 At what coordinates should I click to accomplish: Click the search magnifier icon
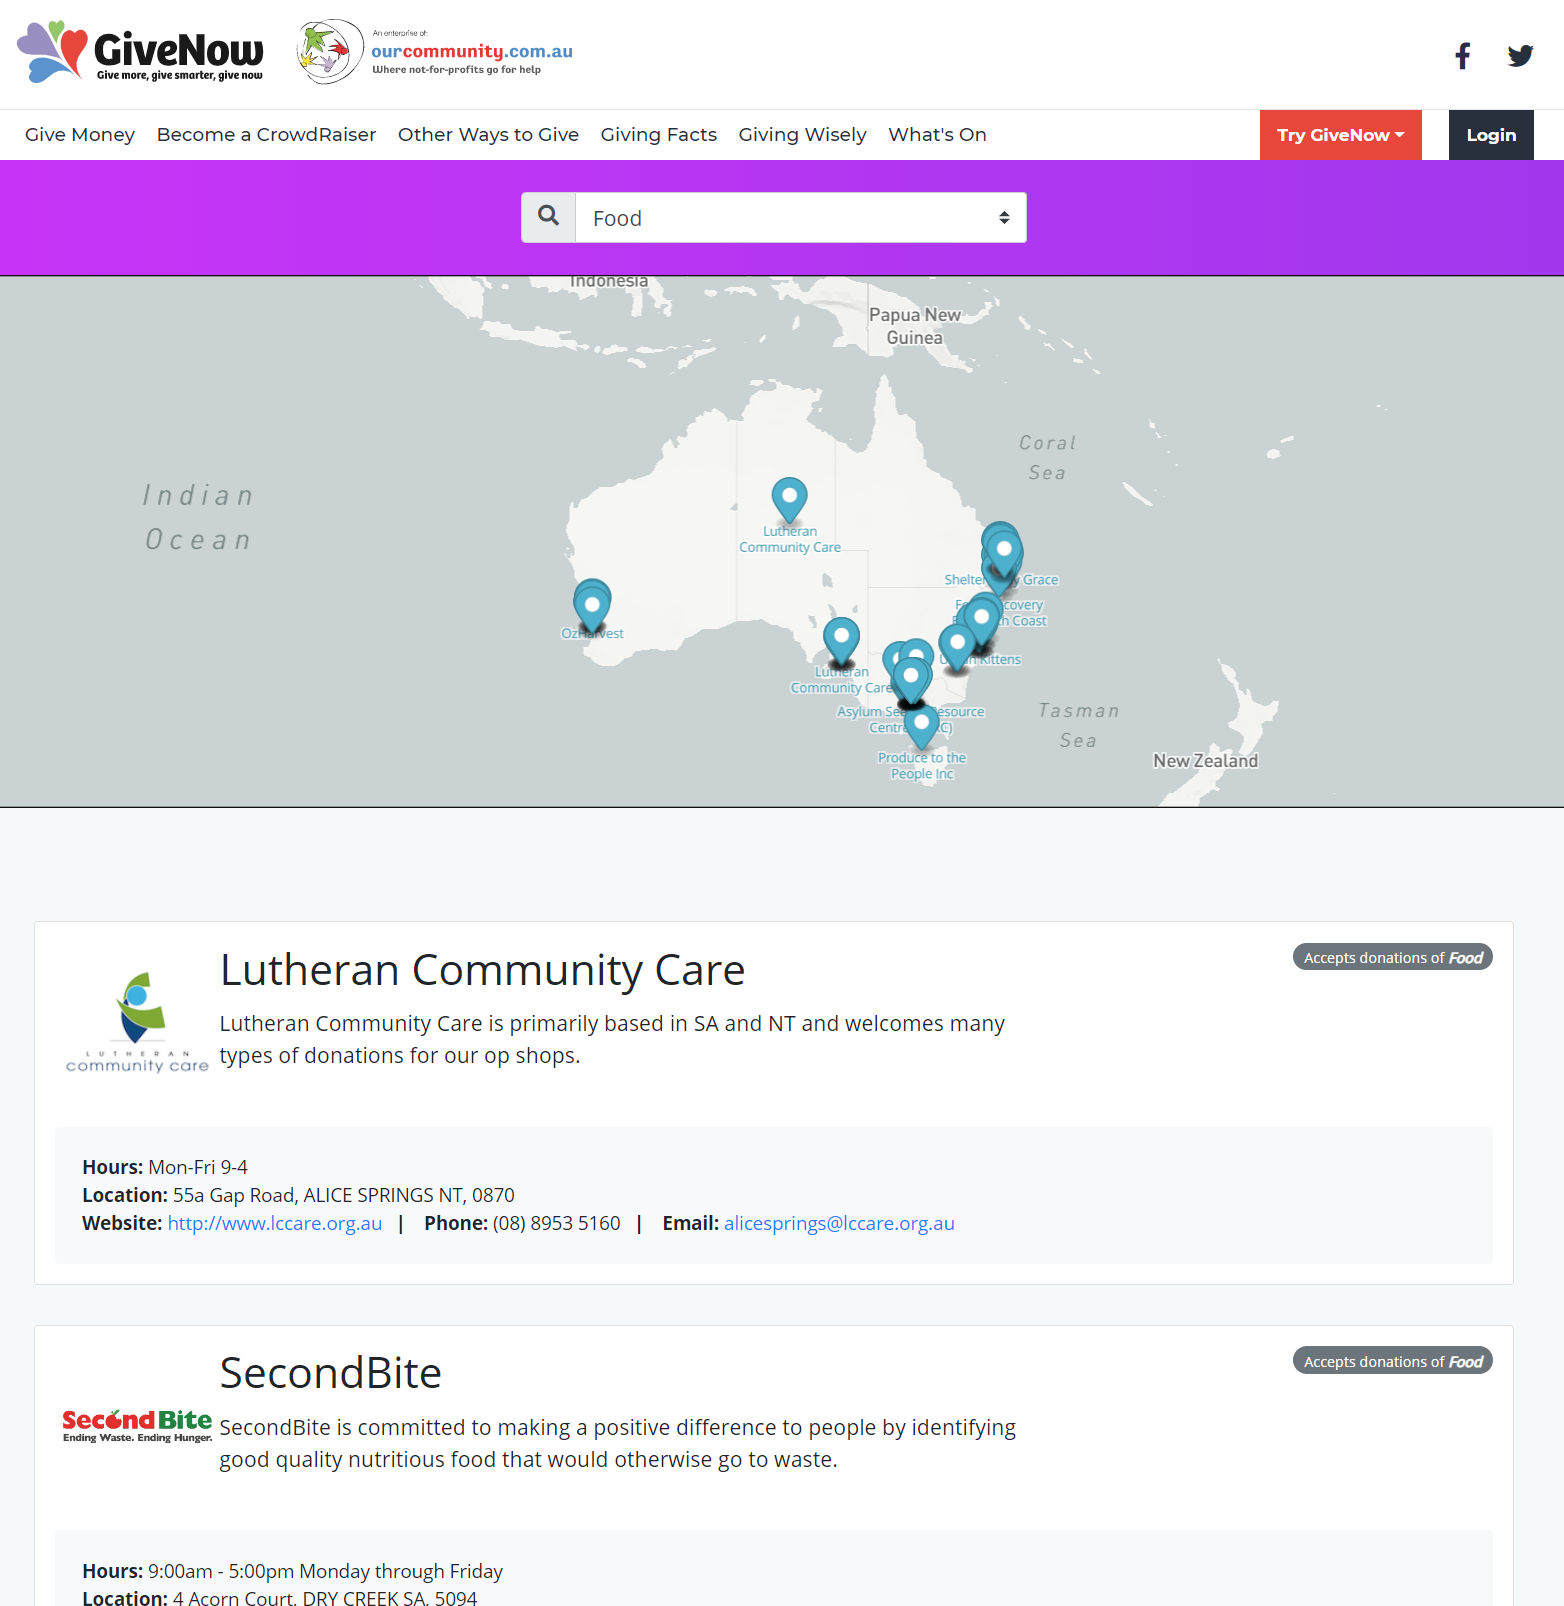tap(548, 217)
